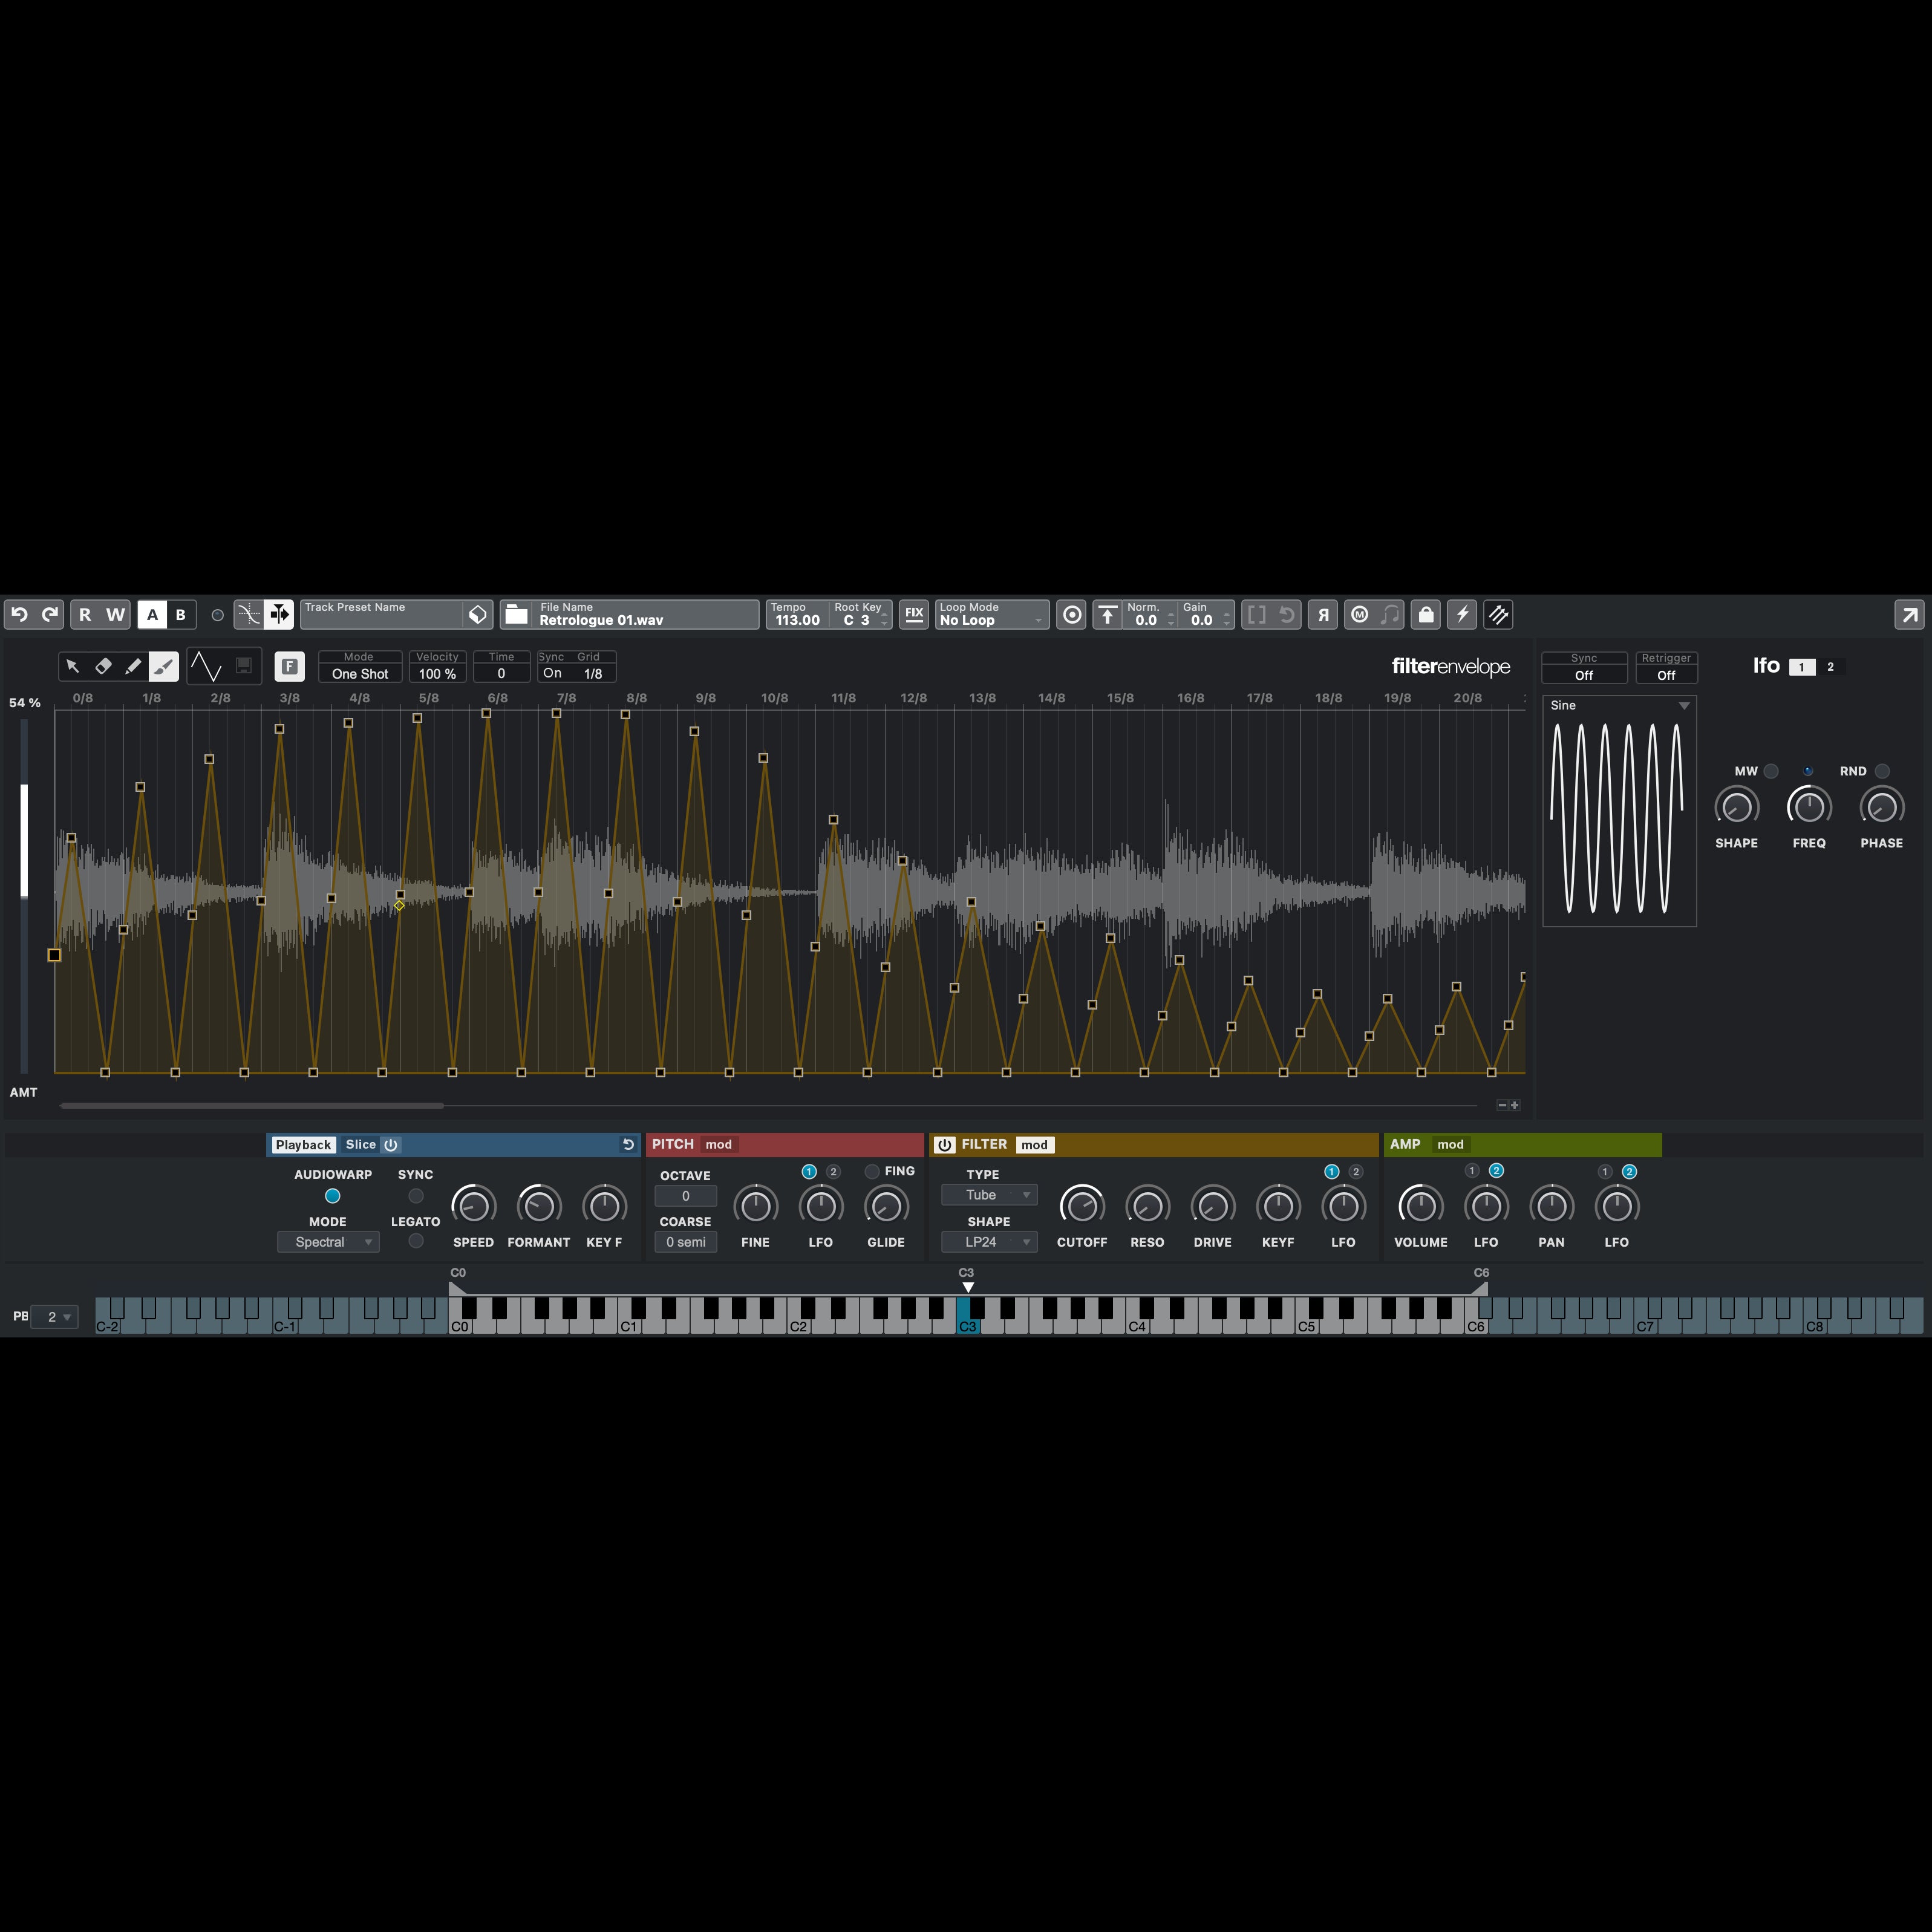This screenshot has height=1932, width=1932.
Task: Click the folder icon beside File Name
Action: pyautogui.click(x=516, y=614)
